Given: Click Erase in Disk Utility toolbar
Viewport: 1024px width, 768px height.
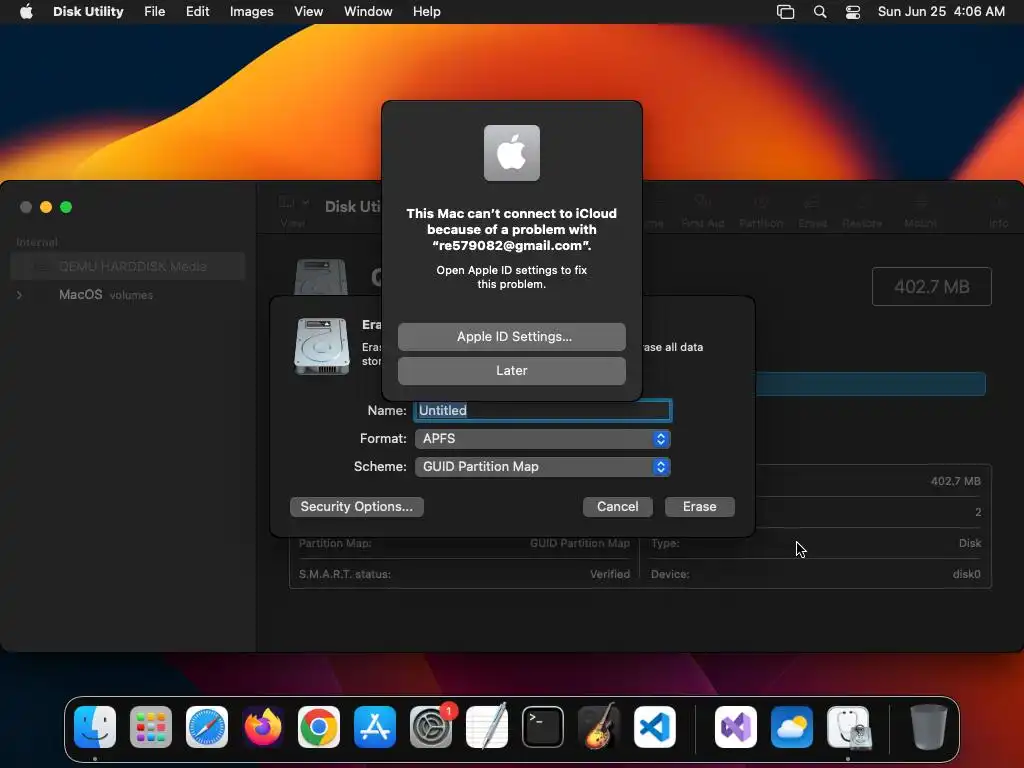Looking at the screenshot, I should click(x=812, y=212).
